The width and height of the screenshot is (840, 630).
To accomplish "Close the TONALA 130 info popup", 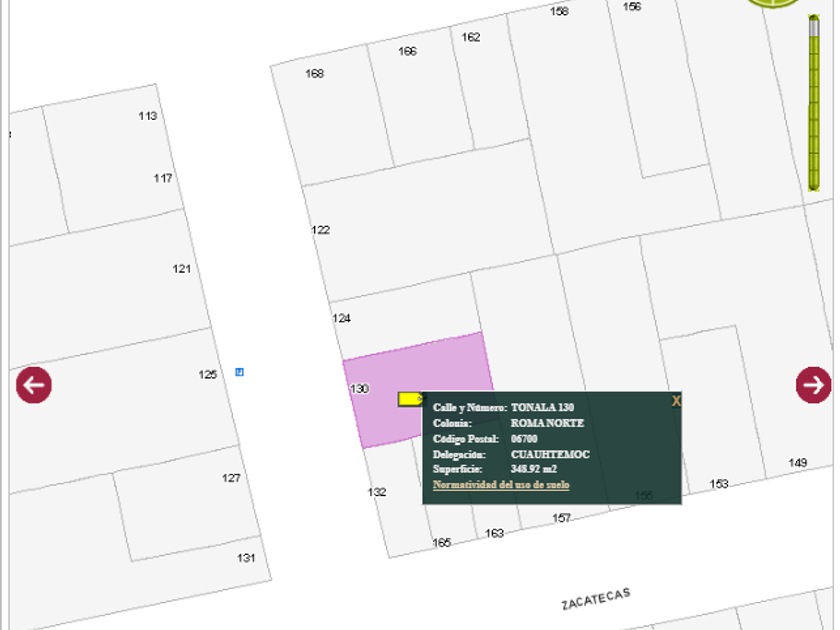I will [676, 401].
